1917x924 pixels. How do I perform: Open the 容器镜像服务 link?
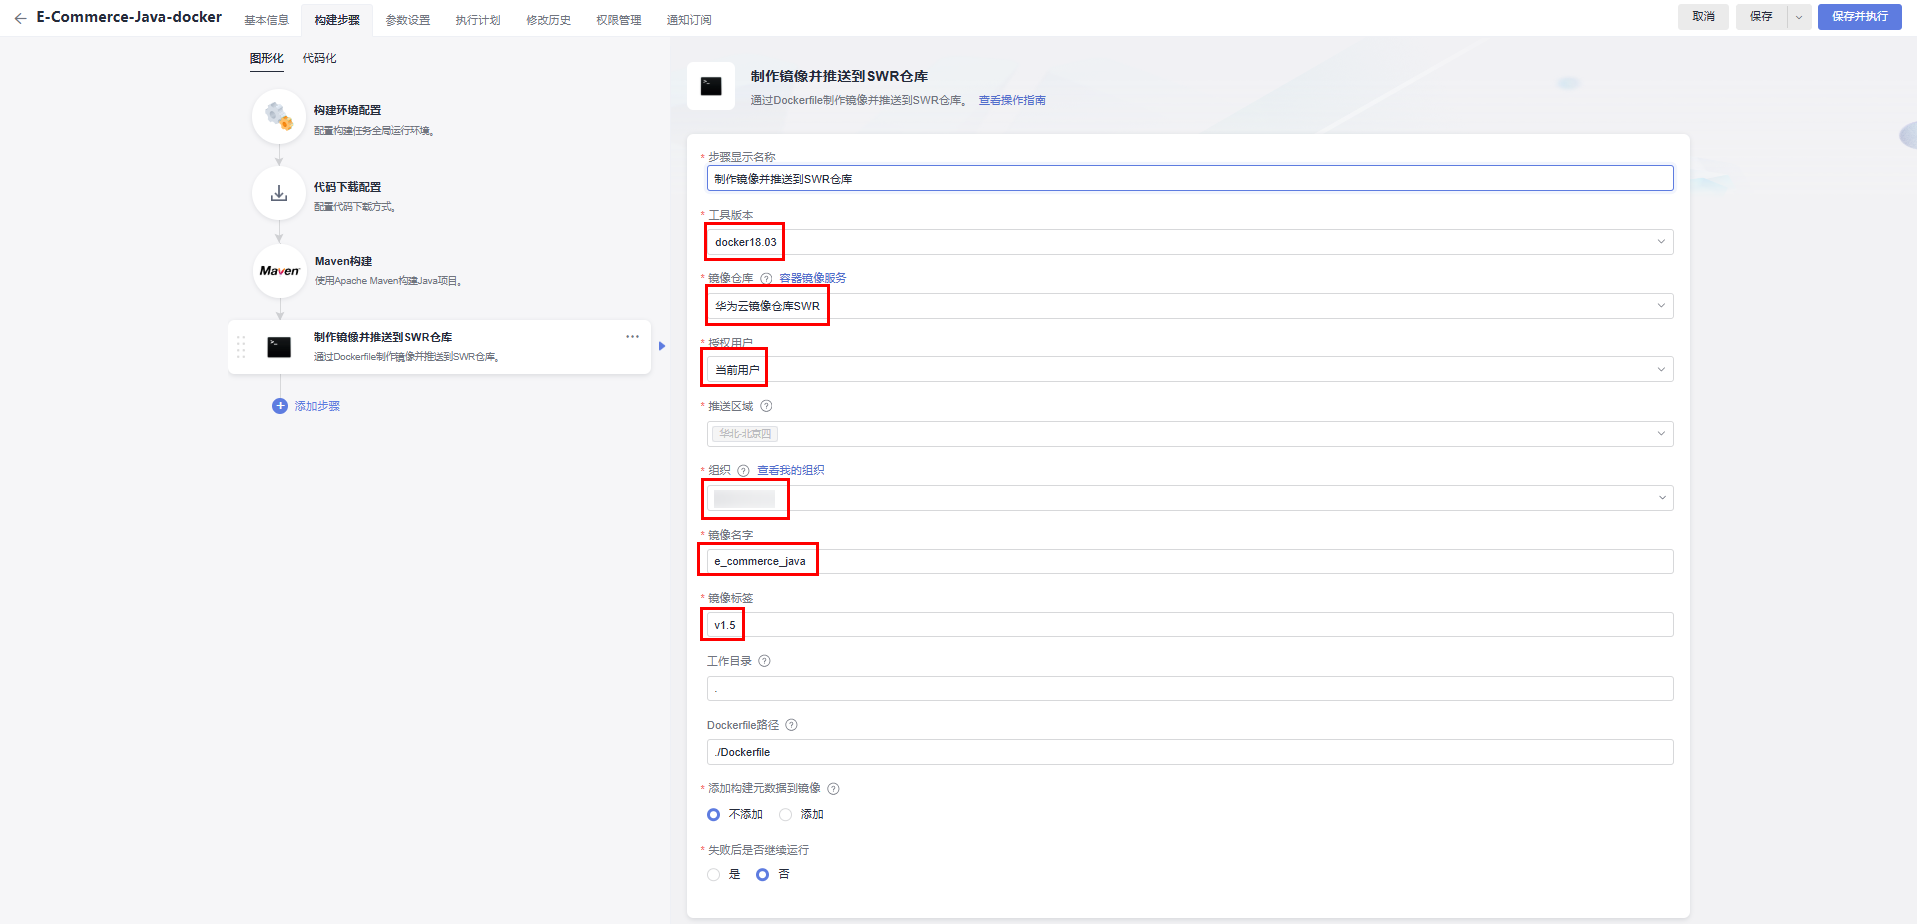[813, 279]
